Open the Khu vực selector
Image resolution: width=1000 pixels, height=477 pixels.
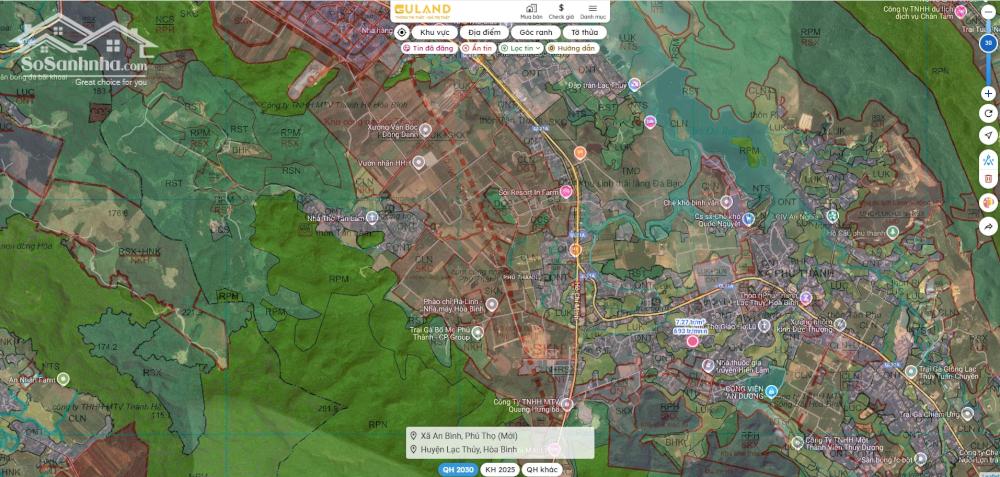[435, 32]
